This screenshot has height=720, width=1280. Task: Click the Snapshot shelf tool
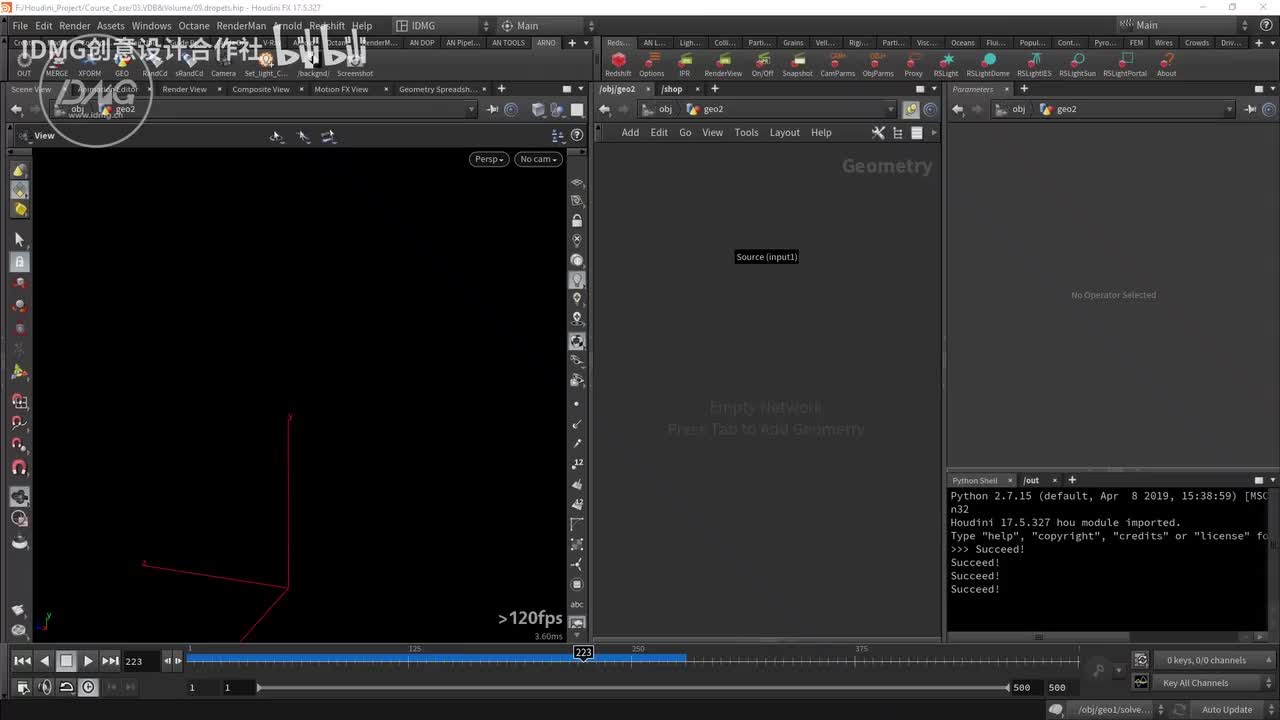(797, 62)
